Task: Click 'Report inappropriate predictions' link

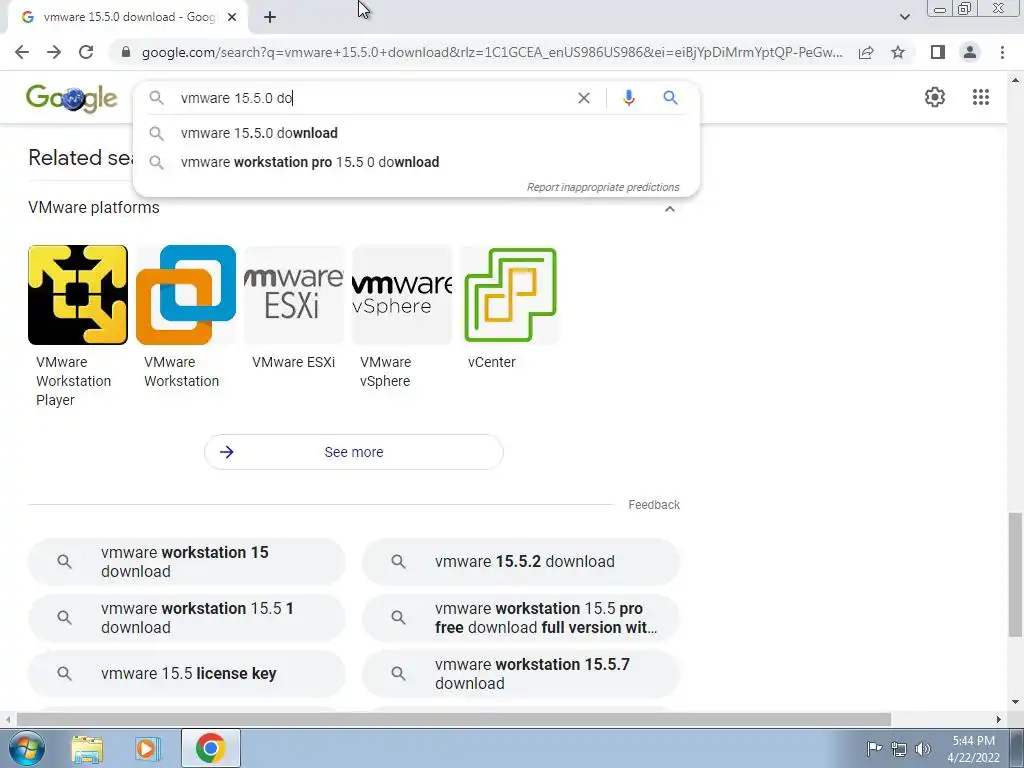Action: 603,187
